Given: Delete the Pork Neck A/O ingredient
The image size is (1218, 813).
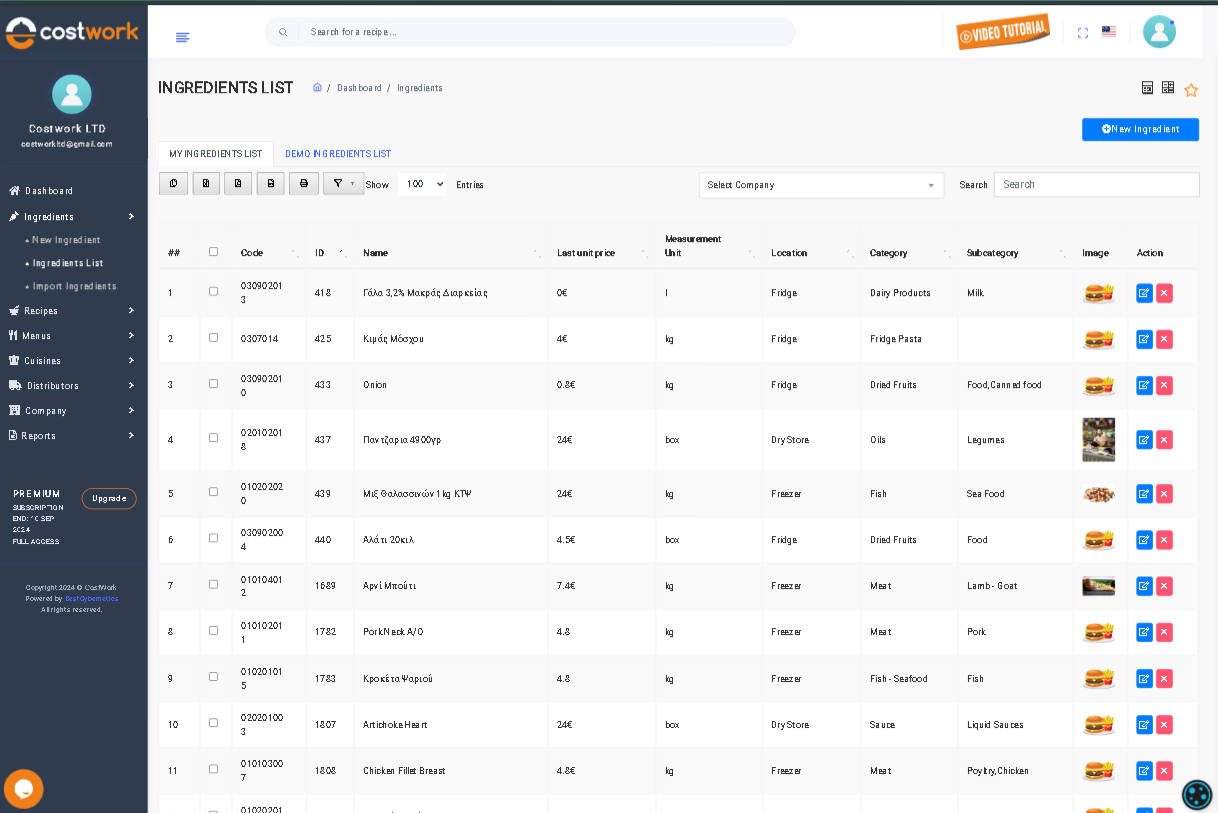Looking at the screenshot, I should click(x=1164, y=632).
